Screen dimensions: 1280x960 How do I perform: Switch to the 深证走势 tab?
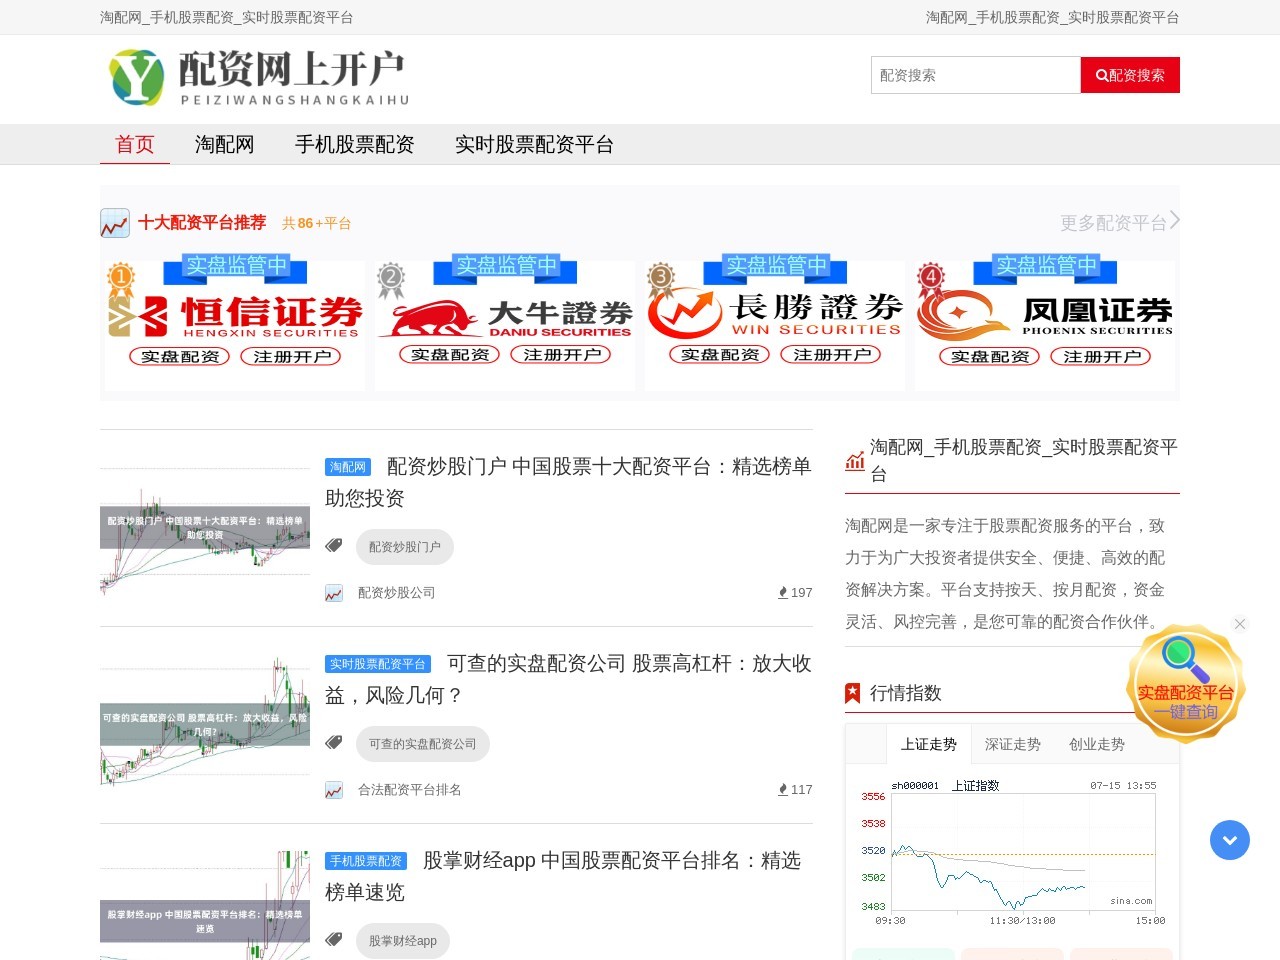(x=1012, y=744)
